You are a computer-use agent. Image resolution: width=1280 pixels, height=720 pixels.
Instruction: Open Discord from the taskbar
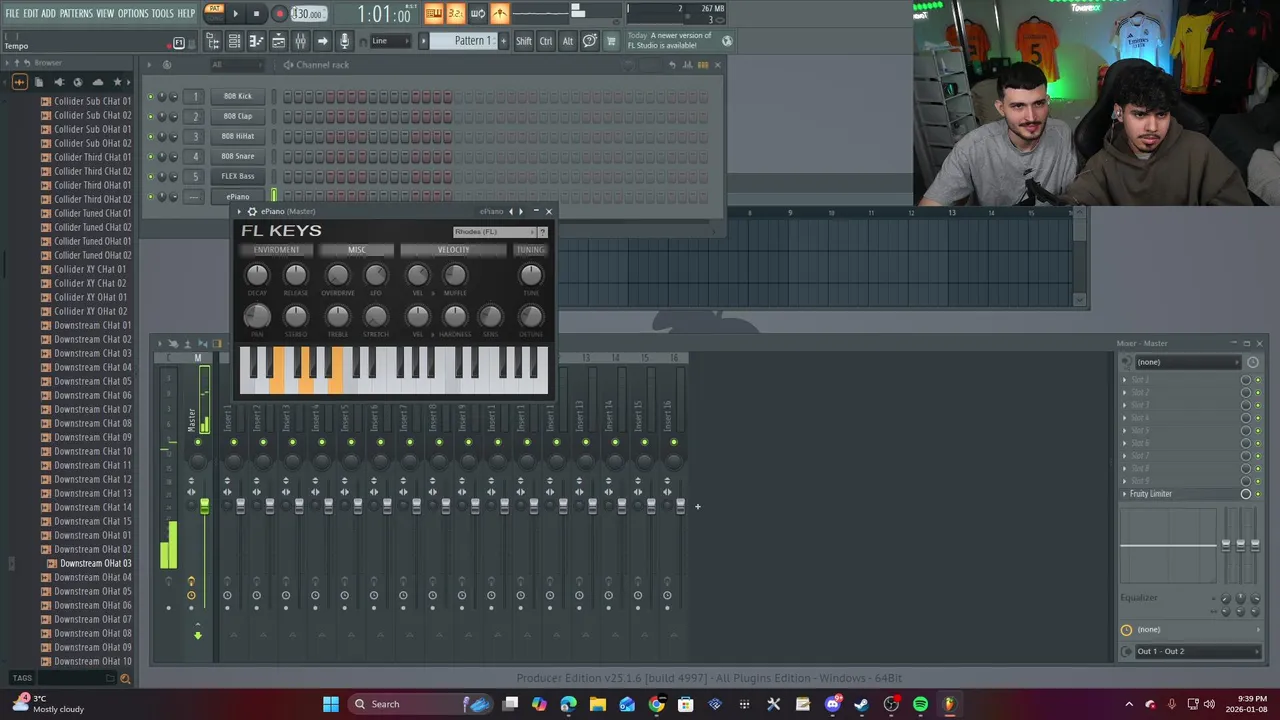[832, 704]
